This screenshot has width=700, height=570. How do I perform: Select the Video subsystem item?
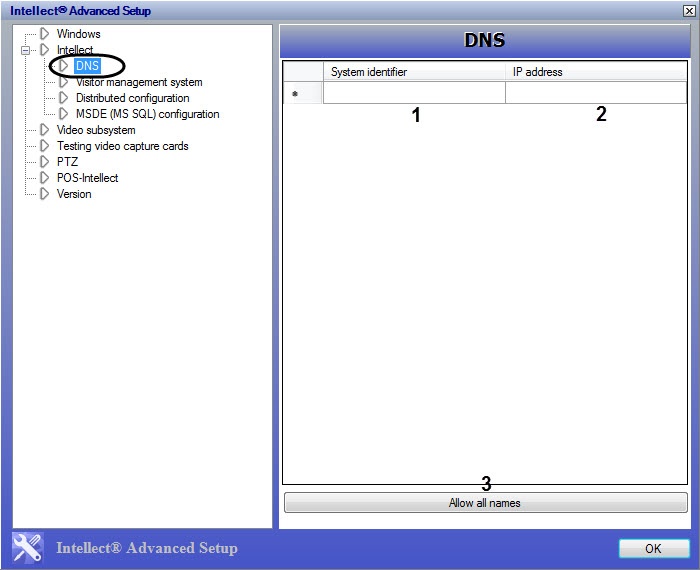pyautogui.click(x=96, y=130)
